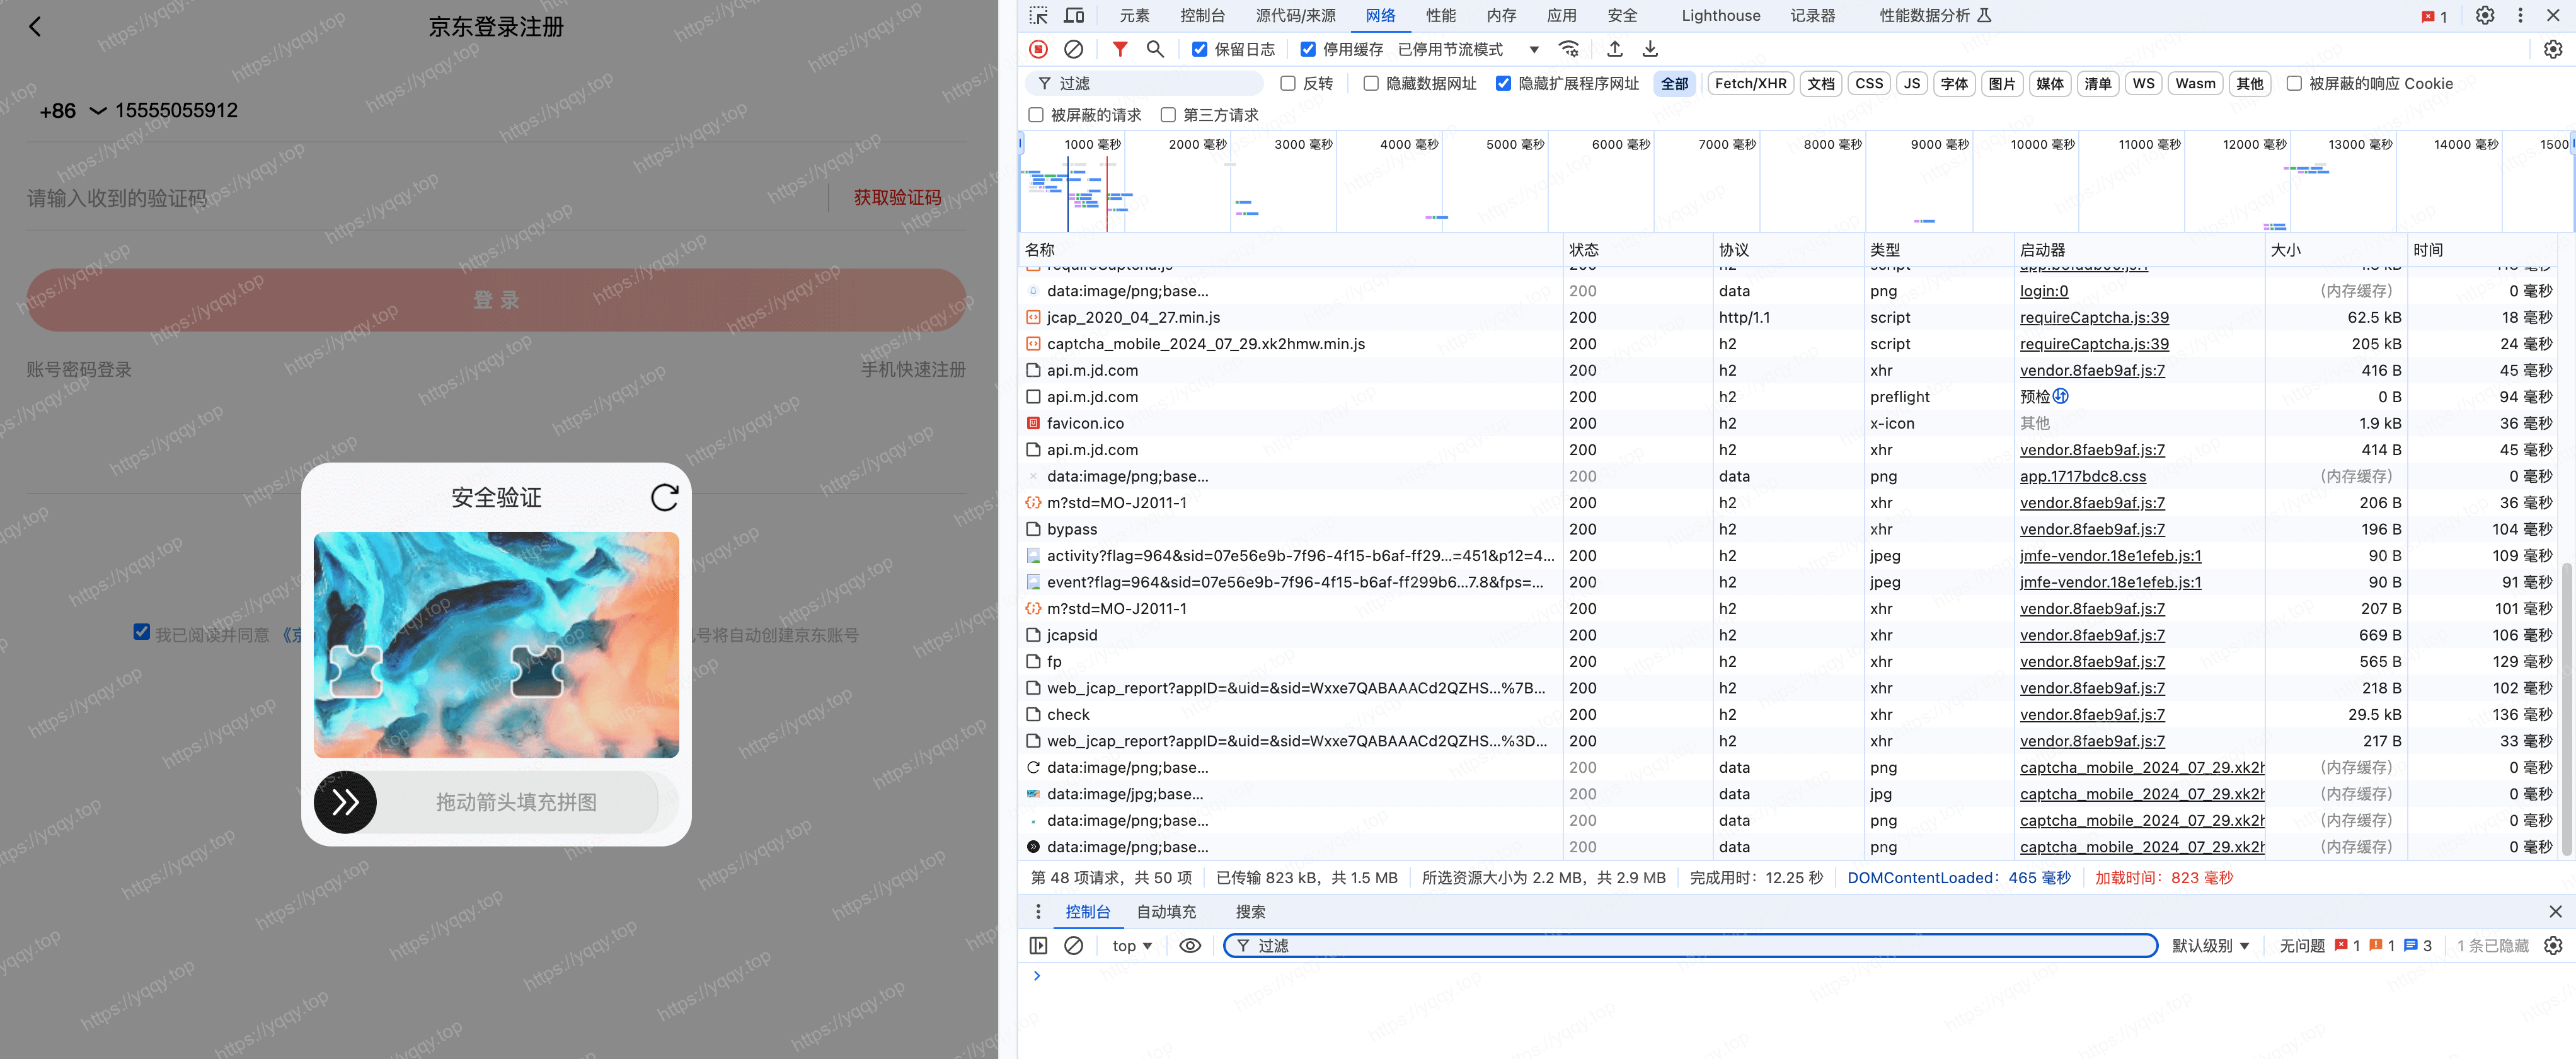Switch to the 源代码/来源 tab
Viewport: 2576px width, 1059px height.
(1295, 16)
